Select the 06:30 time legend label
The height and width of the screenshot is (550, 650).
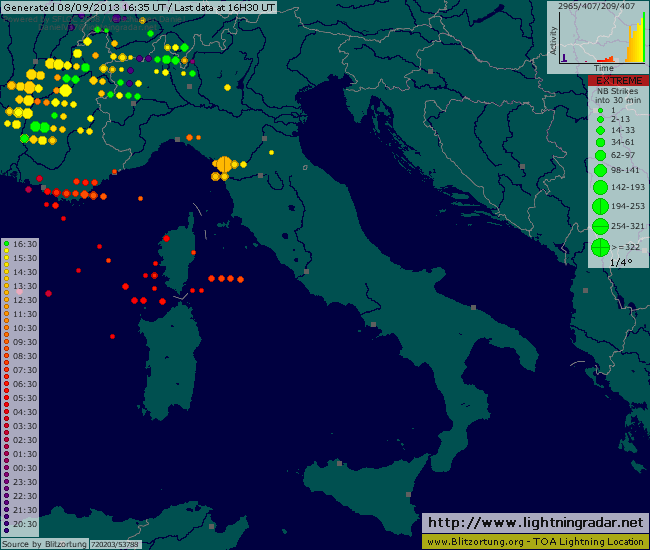coord(25,384)
